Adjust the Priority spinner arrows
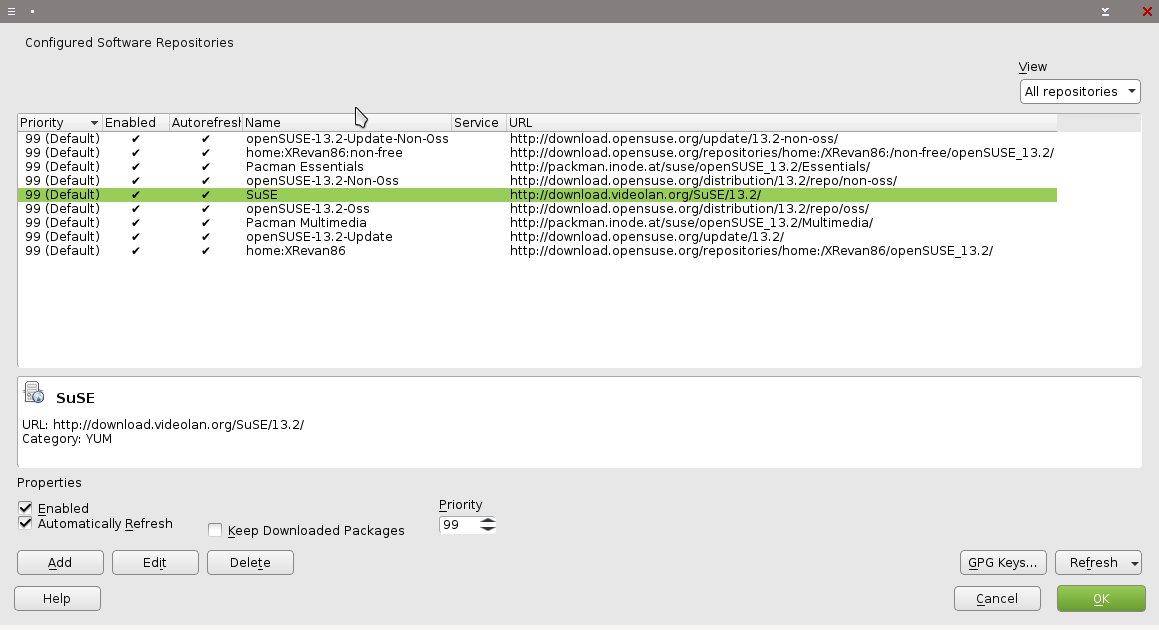Image resolution: width=1159 pixels, height=630 pixels. 487,524
